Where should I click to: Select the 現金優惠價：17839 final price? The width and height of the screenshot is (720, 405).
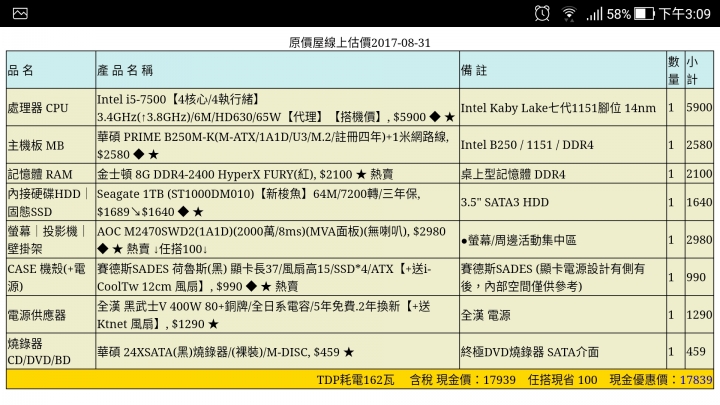tap(661, 380)
